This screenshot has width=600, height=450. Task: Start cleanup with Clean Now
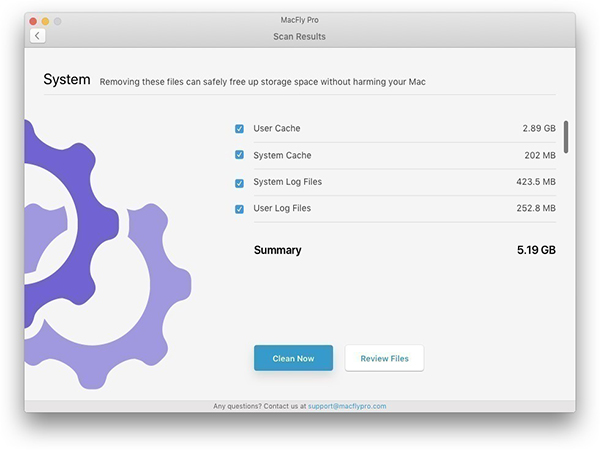(293, 358)
